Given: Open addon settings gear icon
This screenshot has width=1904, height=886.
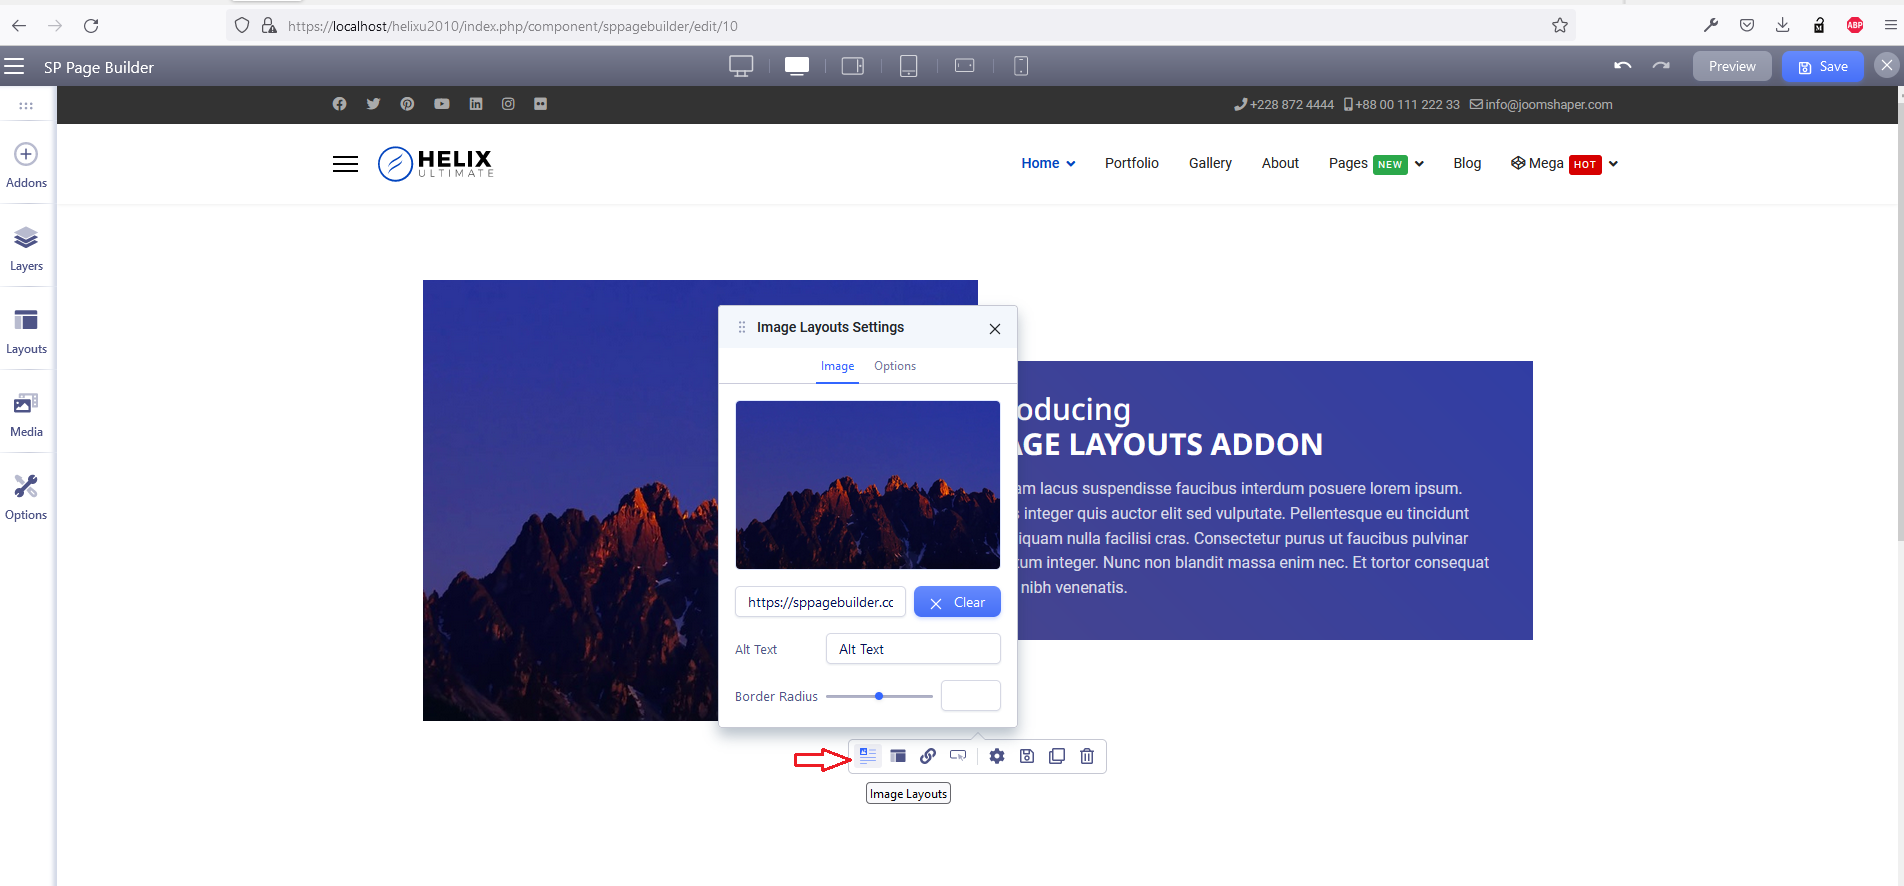Looking at the screenshot, I should click(x=997, y=756).
